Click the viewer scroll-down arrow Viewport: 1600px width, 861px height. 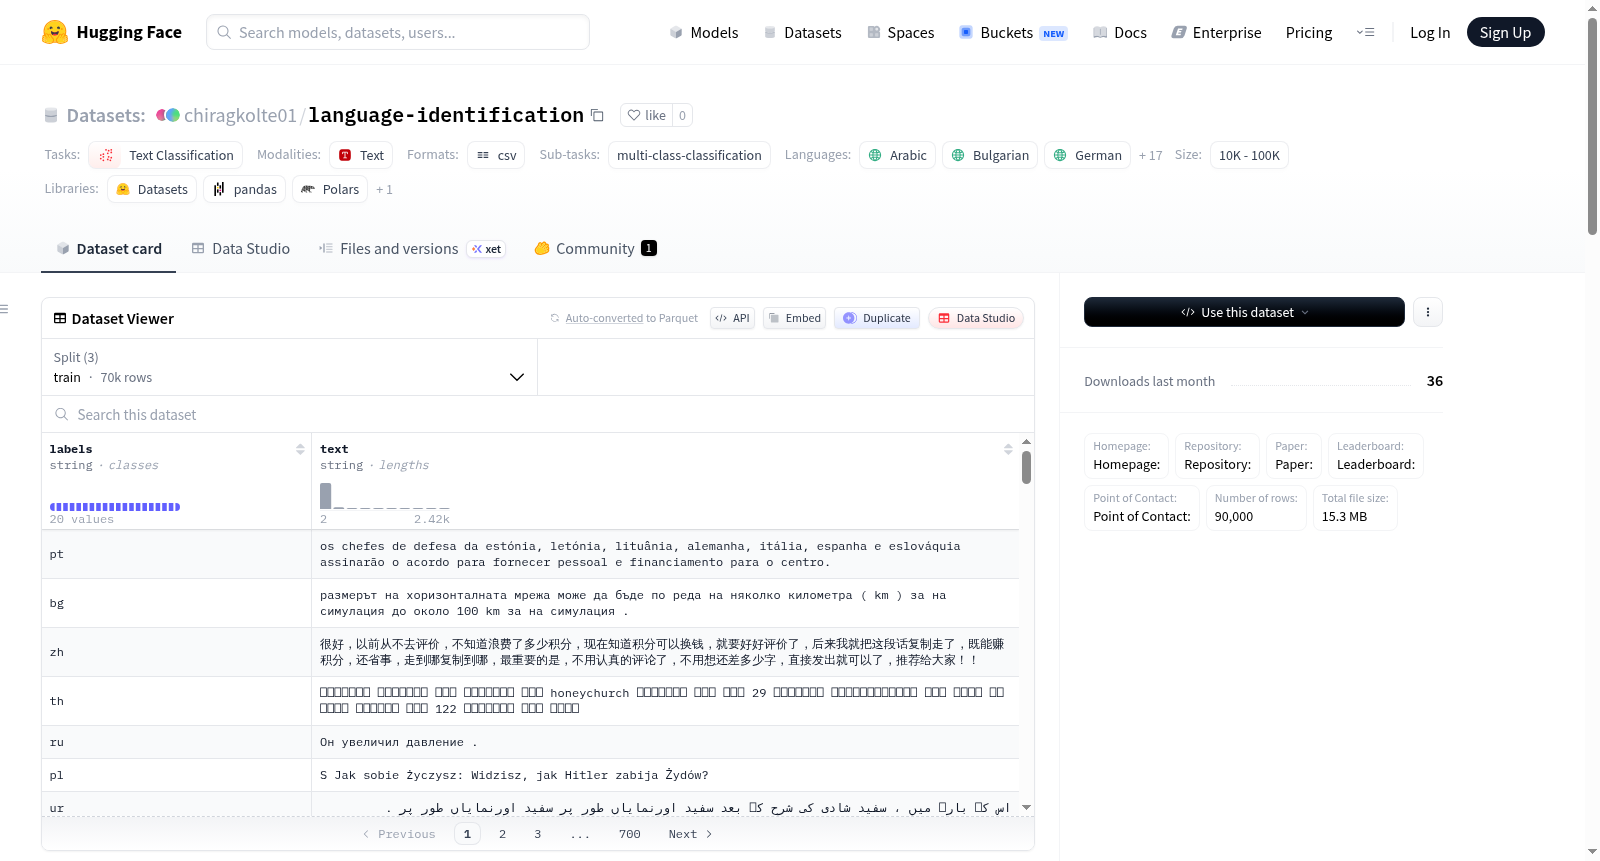tap(1026, 807)
